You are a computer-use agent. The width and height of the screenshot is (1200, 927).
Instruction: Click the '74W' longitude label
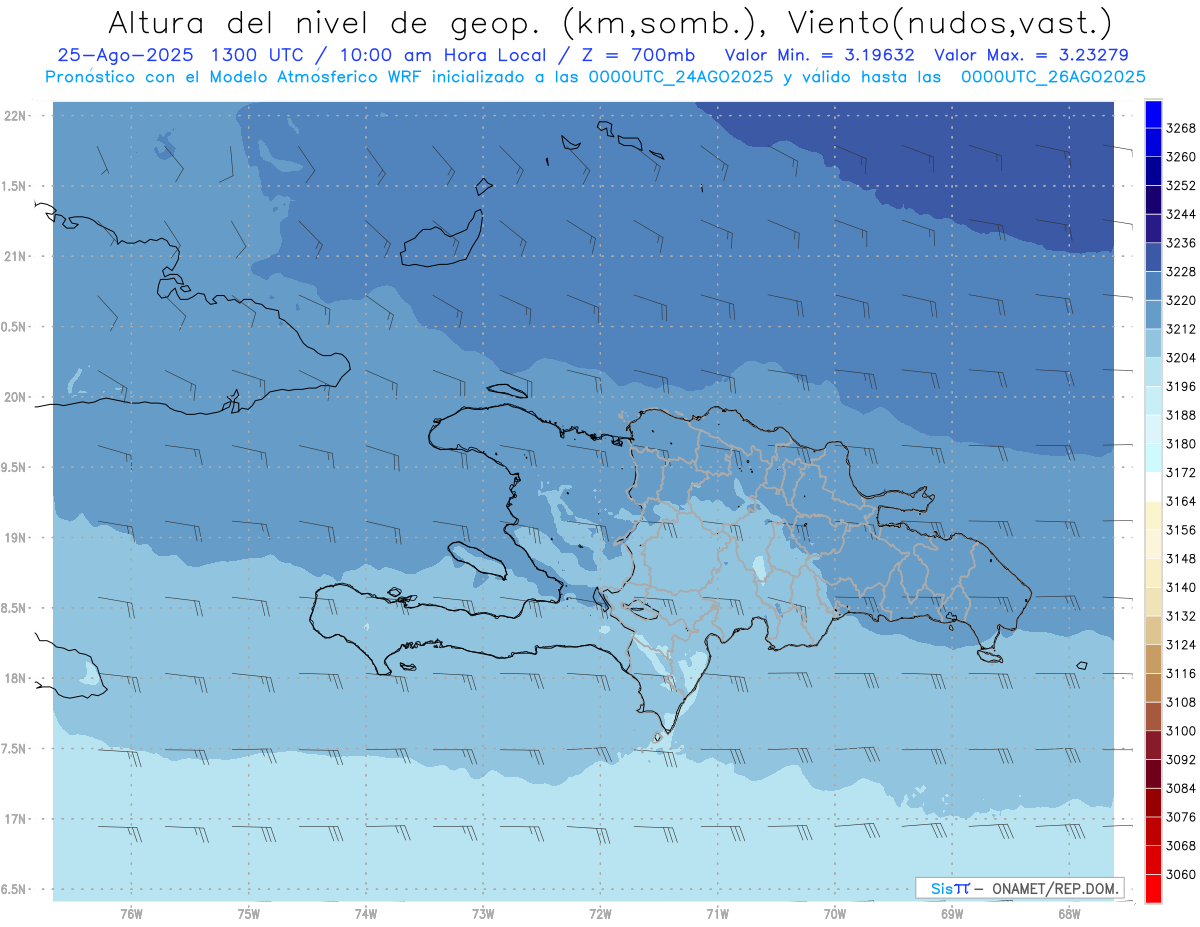[x=366, y=914]
